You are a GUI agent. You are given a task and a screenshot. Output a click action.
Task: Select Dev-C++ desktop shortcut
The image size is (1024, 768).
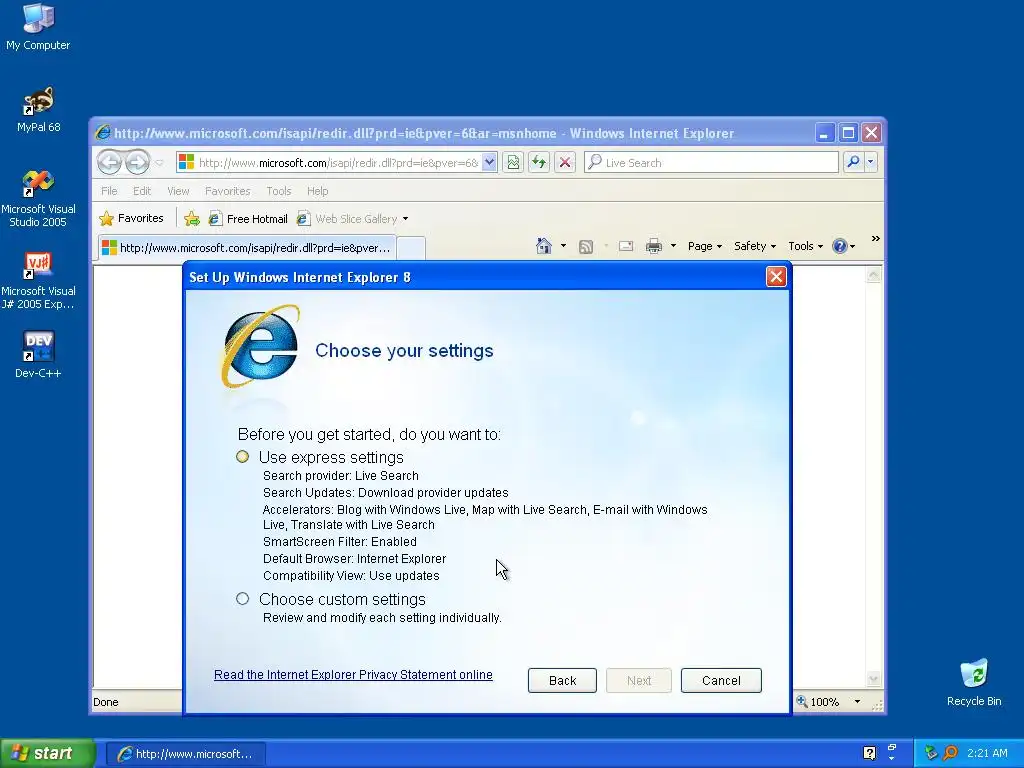[38, 355]
